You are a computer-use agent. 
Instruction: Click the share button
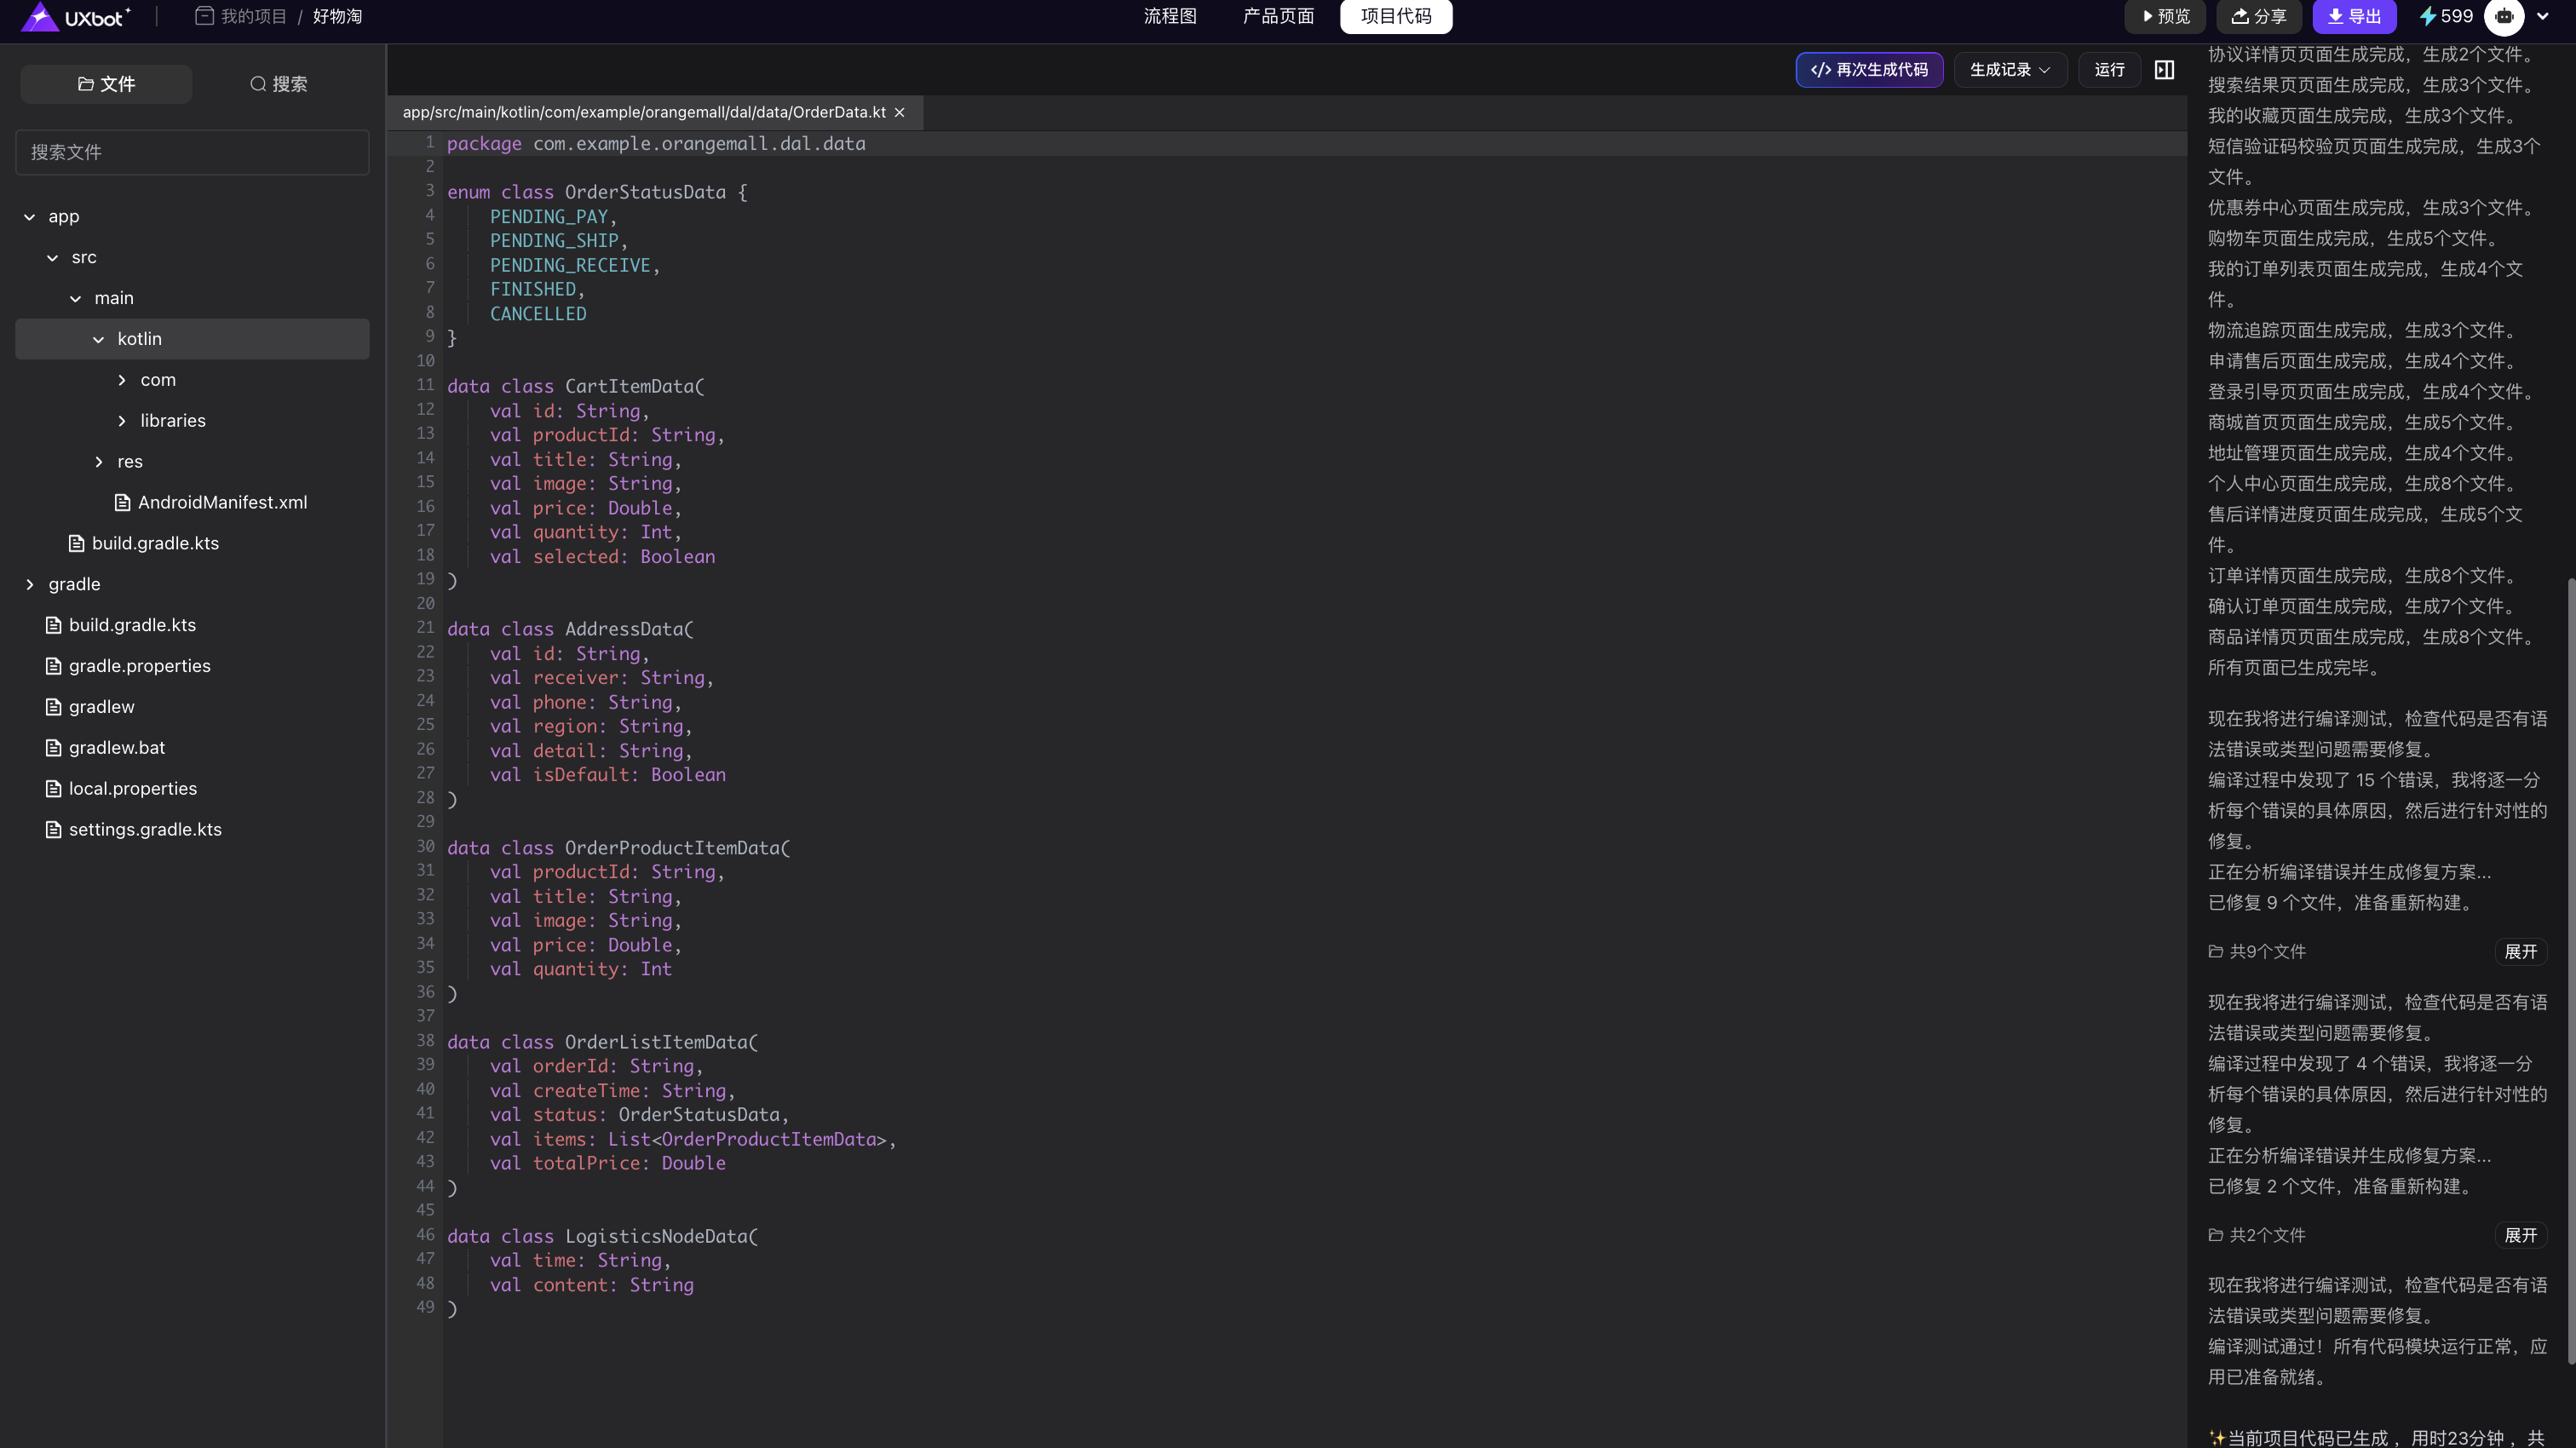[2258, 17]
